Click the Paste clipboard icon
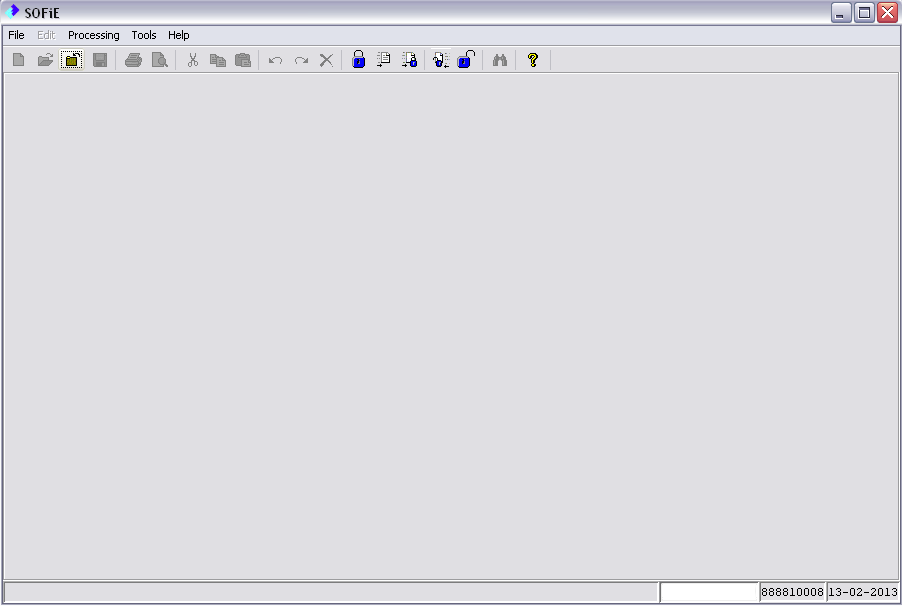The image size is (902, 606). tap(243, 60)
